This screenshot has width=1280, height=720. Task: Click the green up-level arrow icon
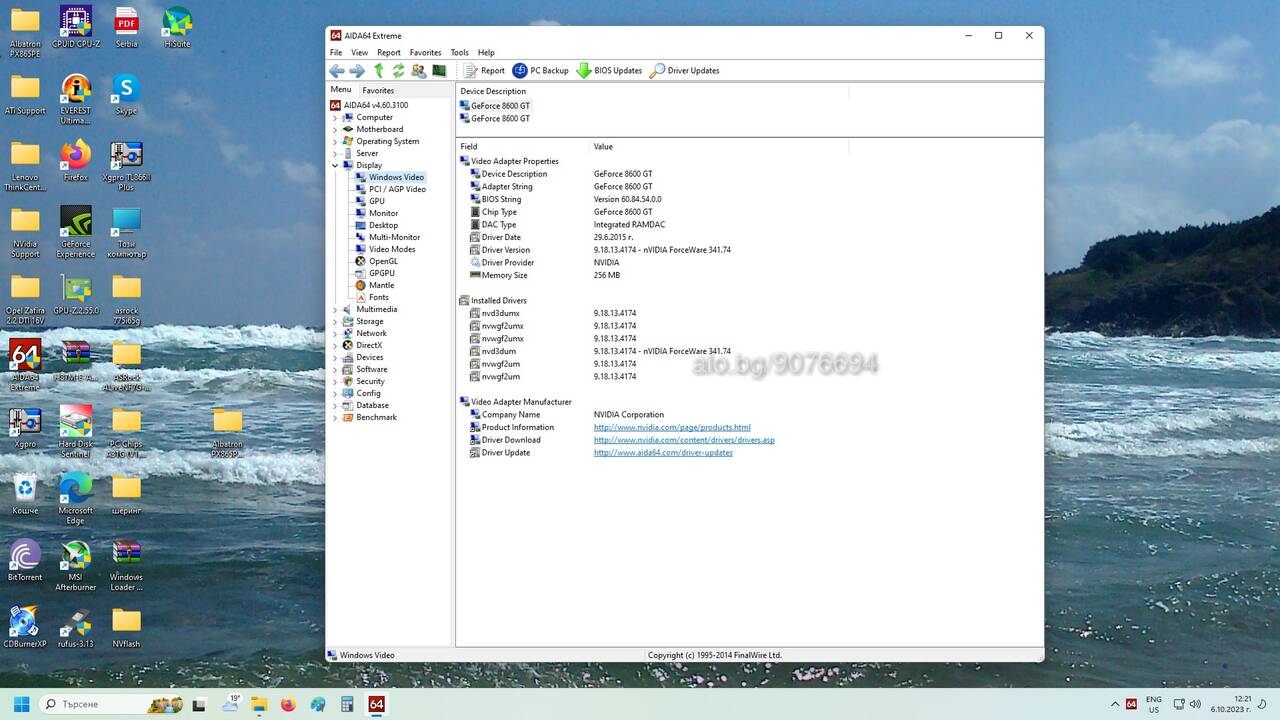379,70
